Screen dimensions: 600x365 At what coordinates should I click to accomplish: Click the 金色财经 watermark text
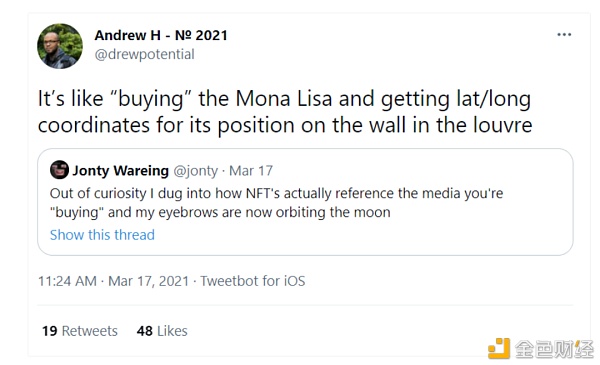(554, 349)
